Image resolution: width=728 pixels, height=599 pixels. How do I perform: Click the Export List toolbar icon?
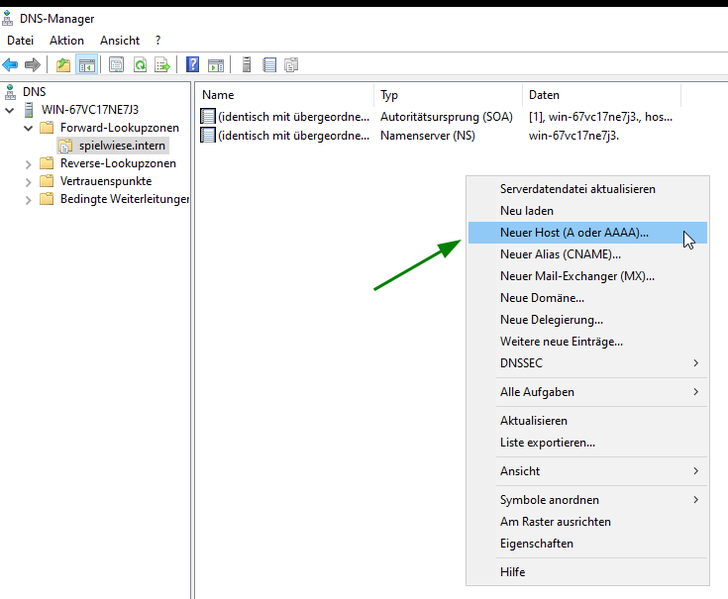tap(162, 65)
